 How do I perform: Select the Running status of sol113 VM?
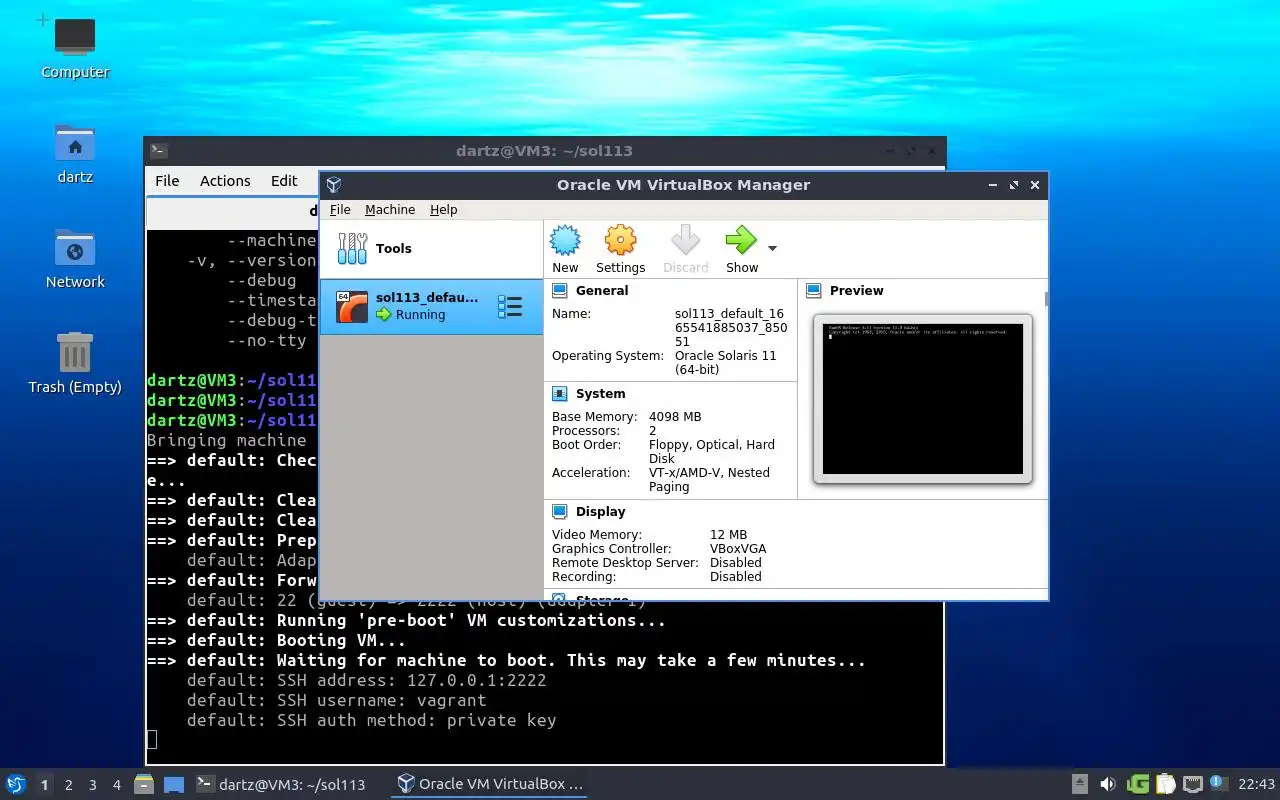420,315
